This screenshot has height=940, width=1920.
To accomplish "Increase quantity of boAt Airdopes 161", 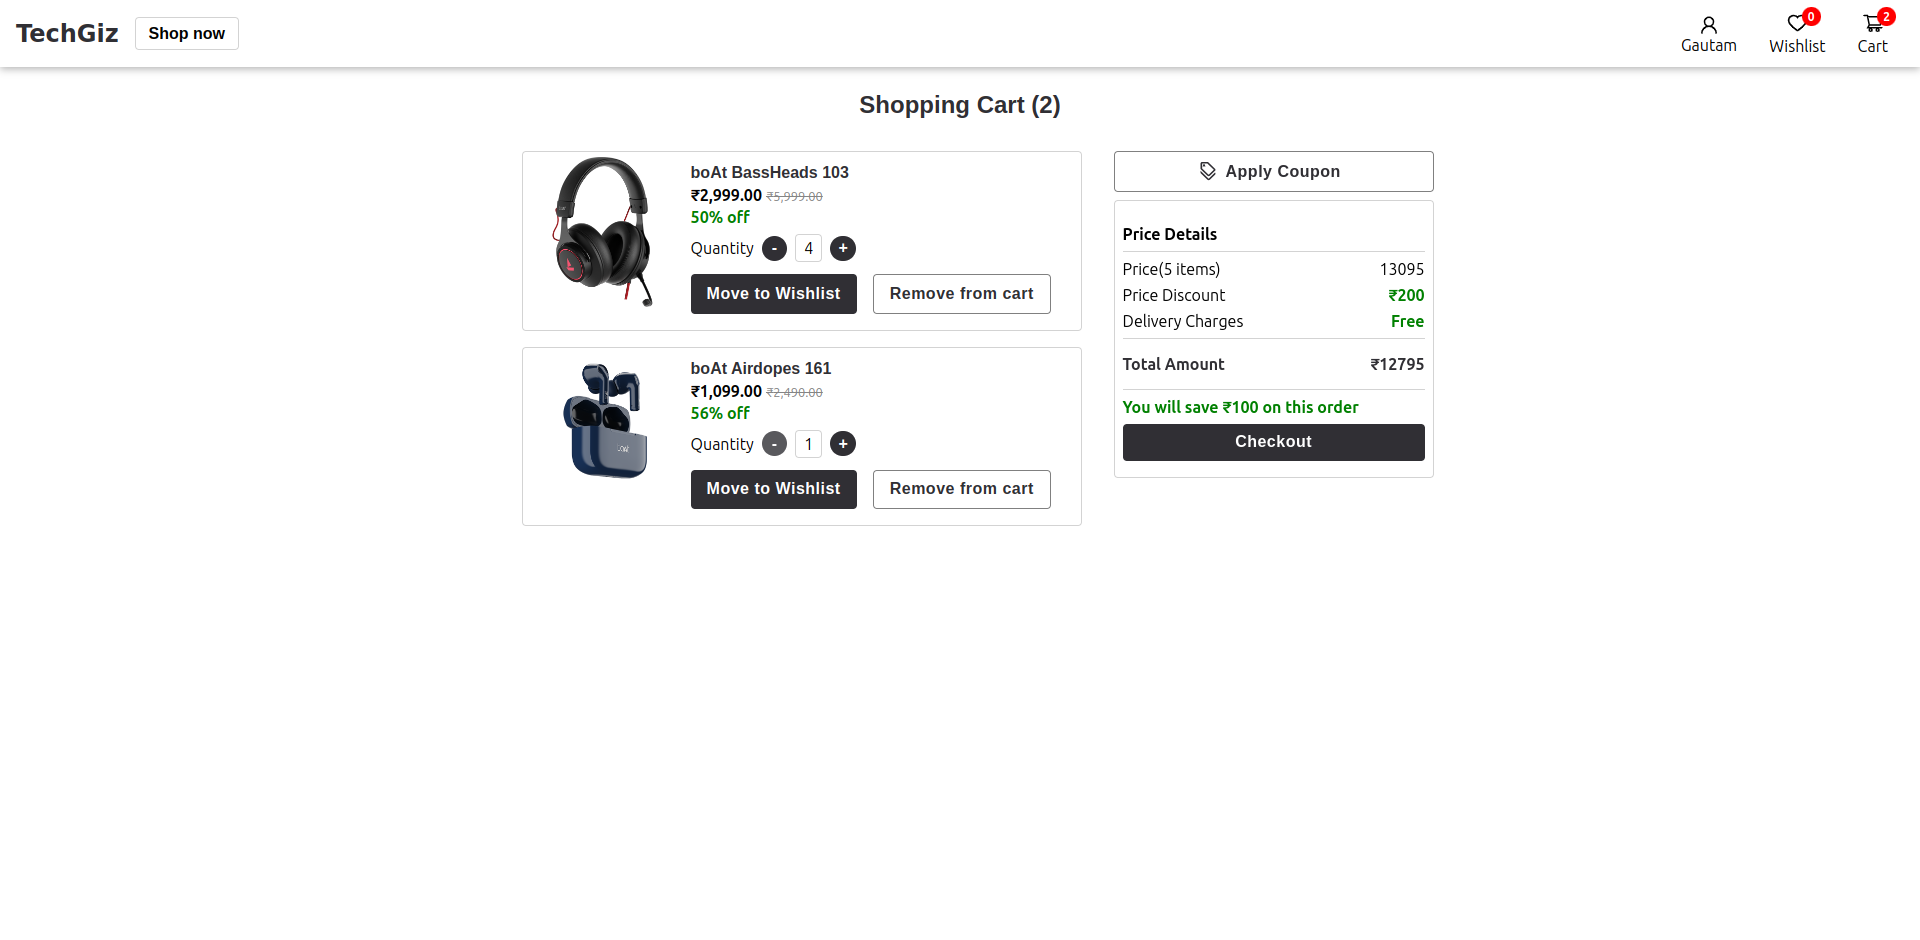I will pos(843,443).
